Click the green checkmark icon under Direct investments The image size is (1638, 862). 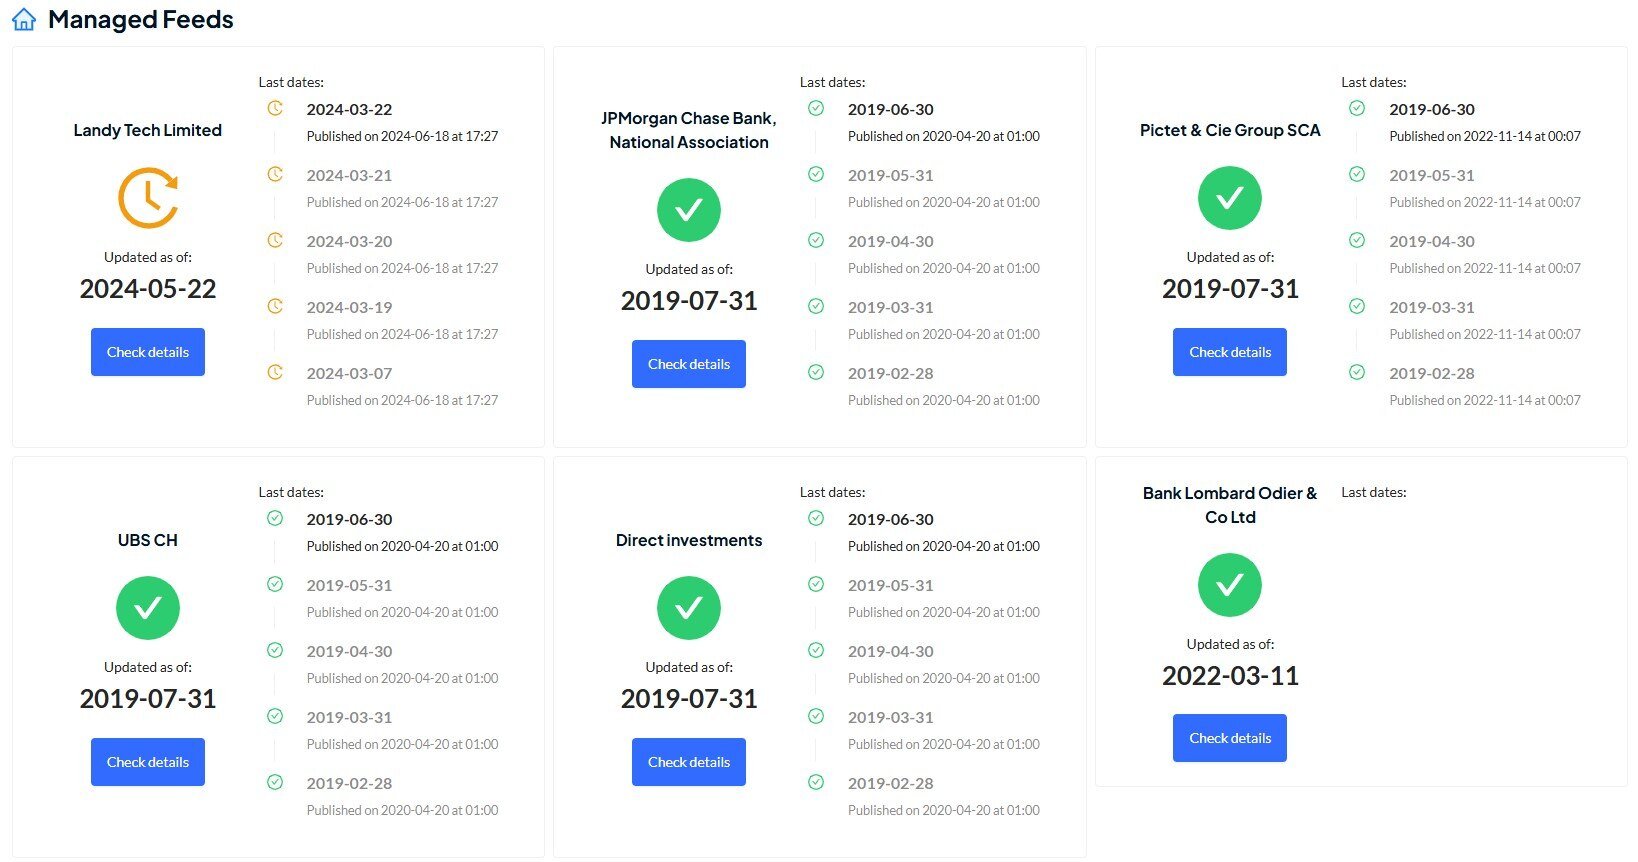click(x=689, y=608)
